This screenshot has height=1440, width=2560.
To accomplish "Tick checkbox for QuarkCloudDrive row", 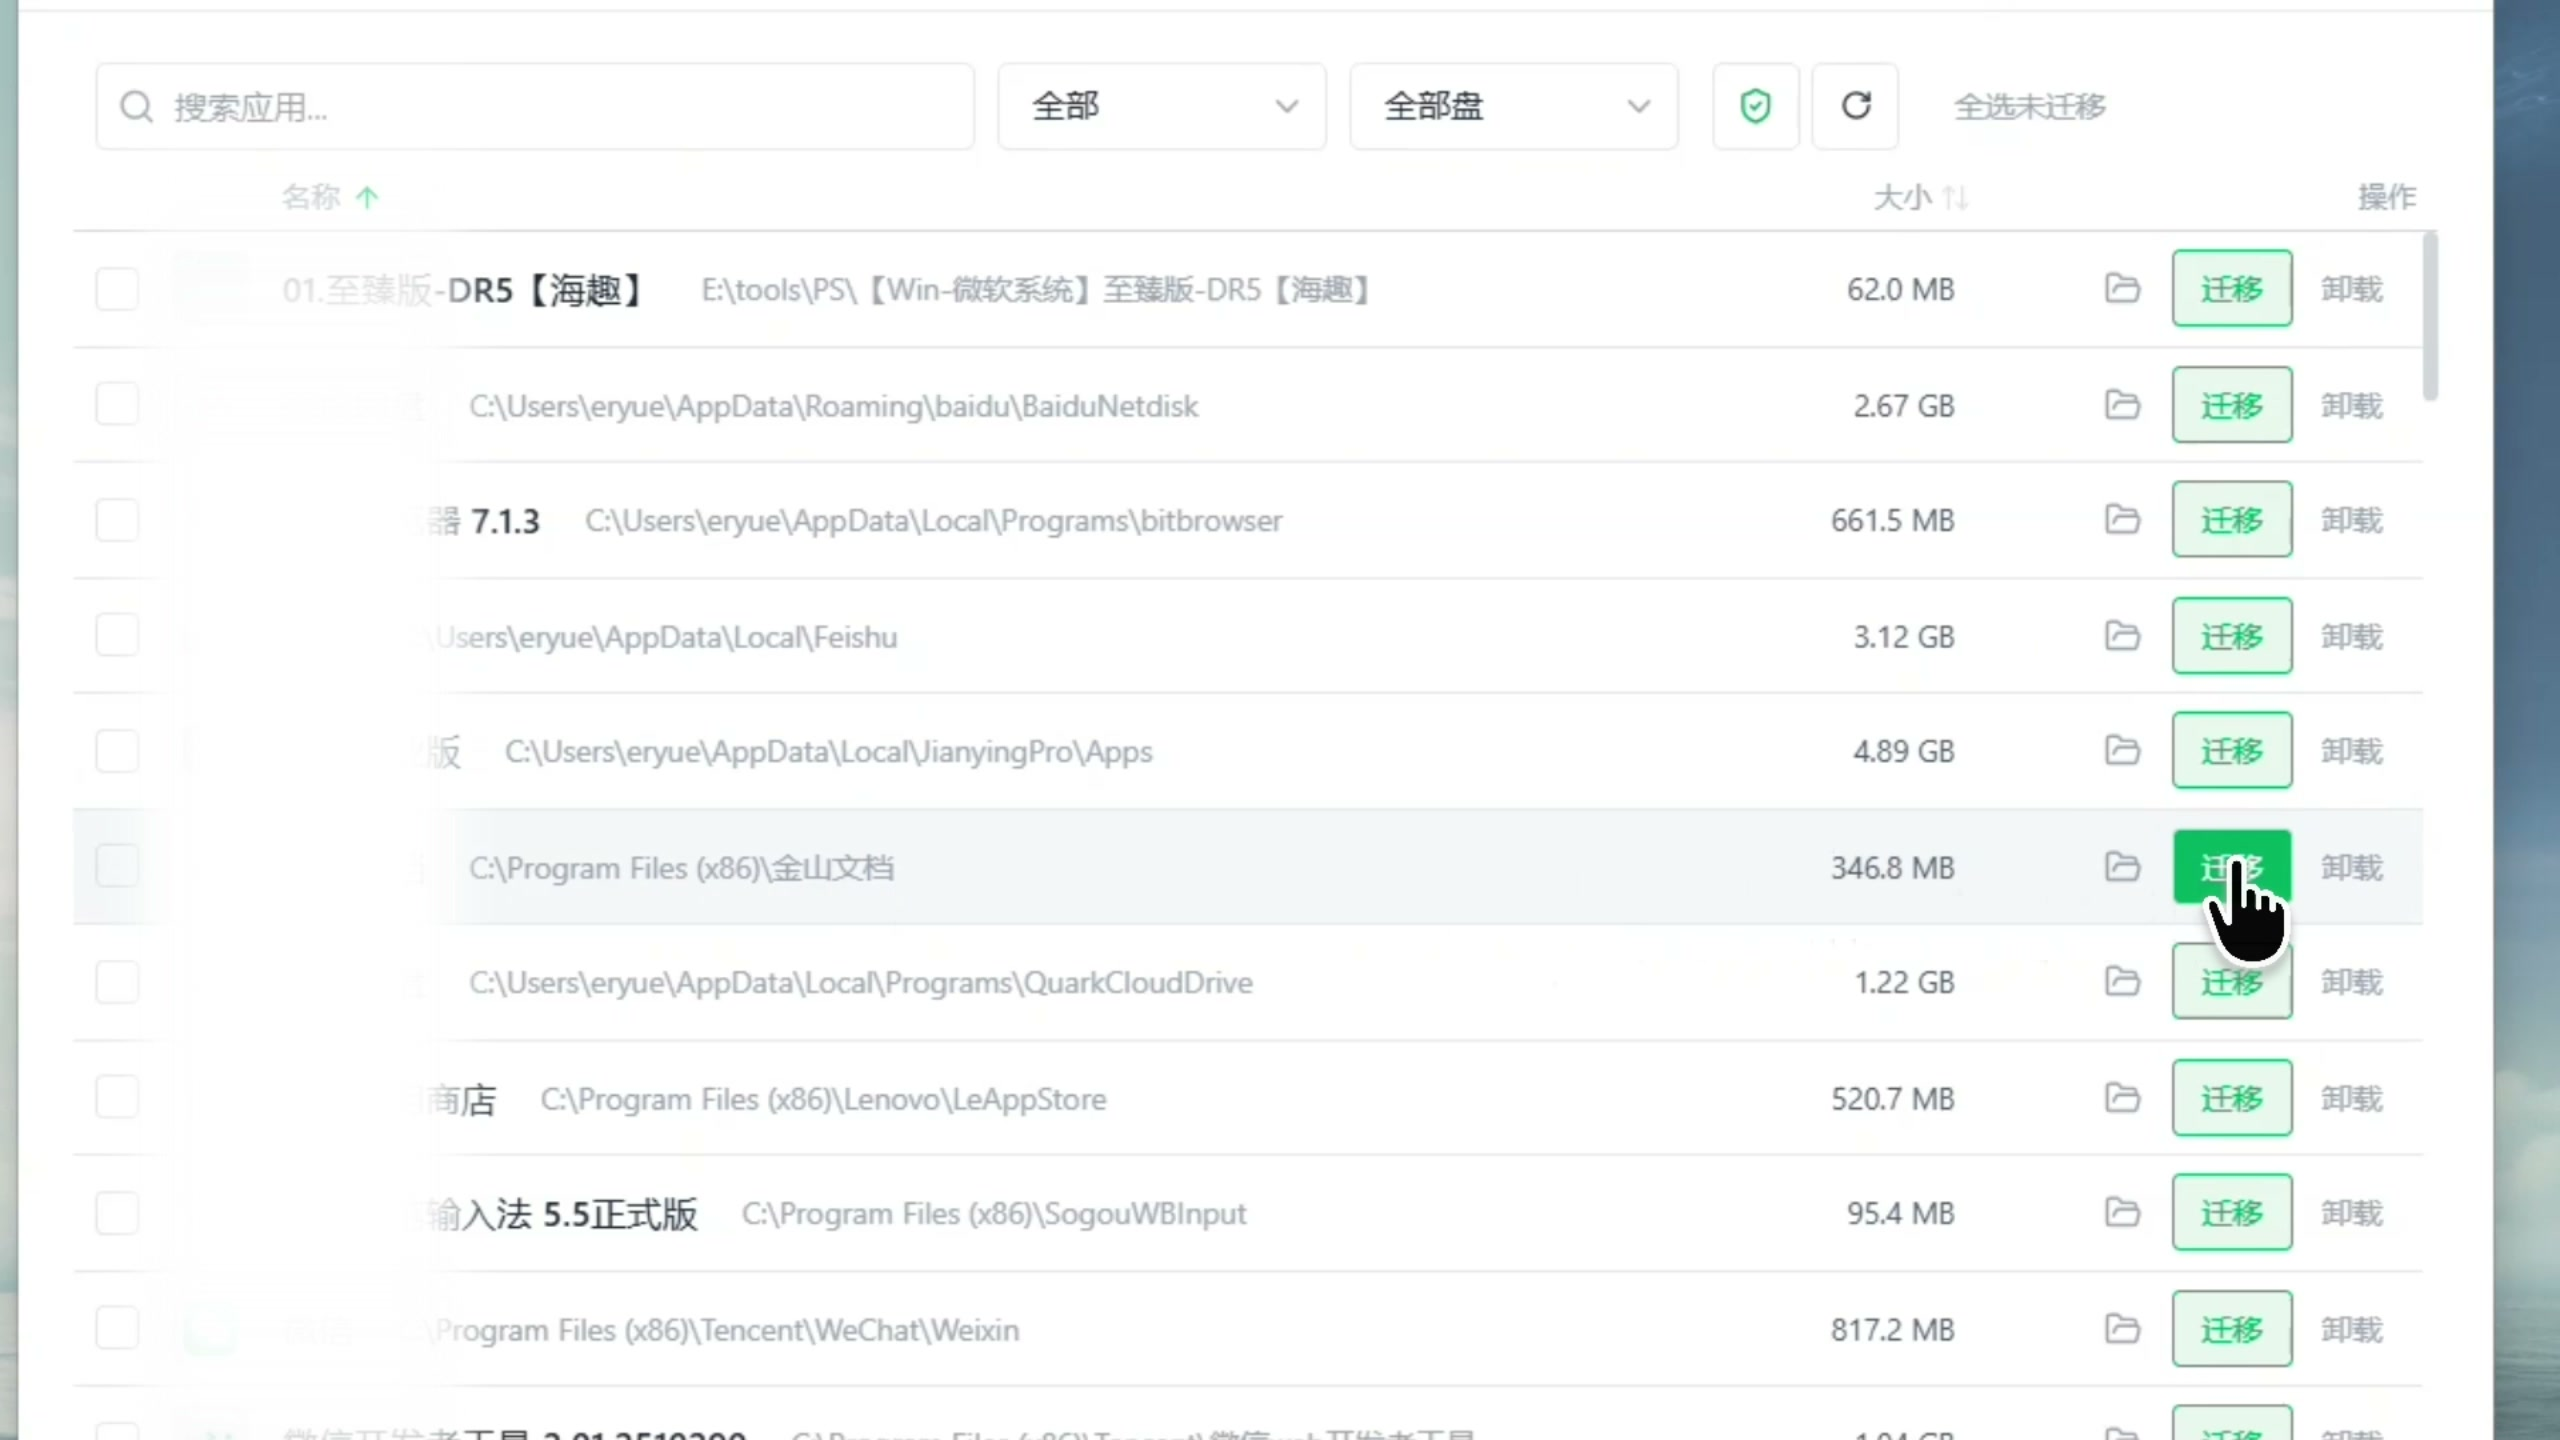I will [x=117, y=982].
